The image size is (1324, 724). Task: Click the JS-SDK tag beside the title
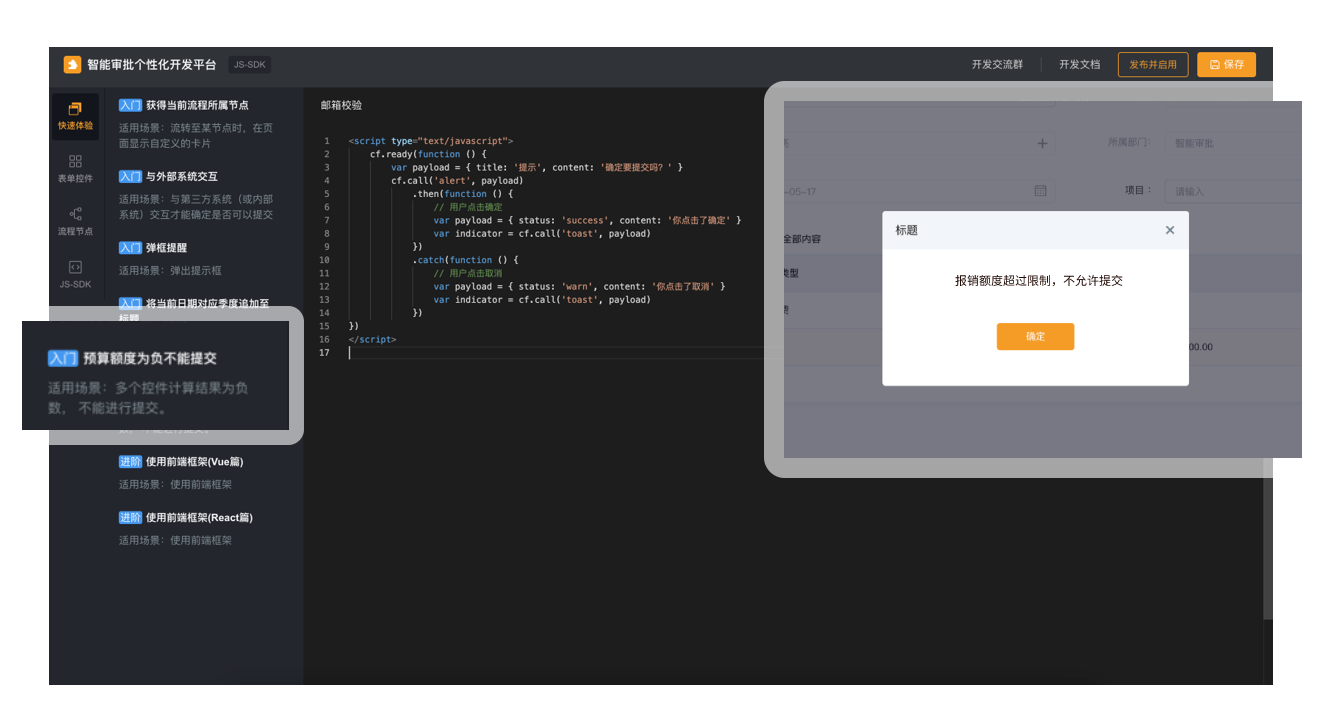250,64
